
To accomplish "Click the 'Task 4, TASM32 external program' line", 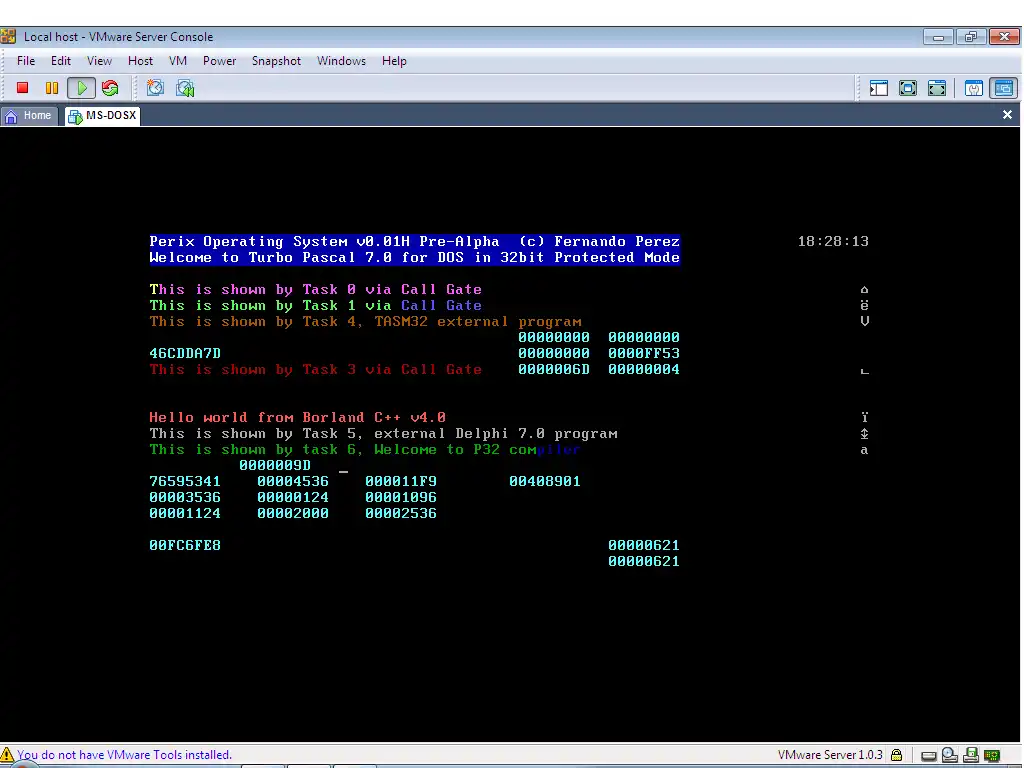I will coord(365,321).
